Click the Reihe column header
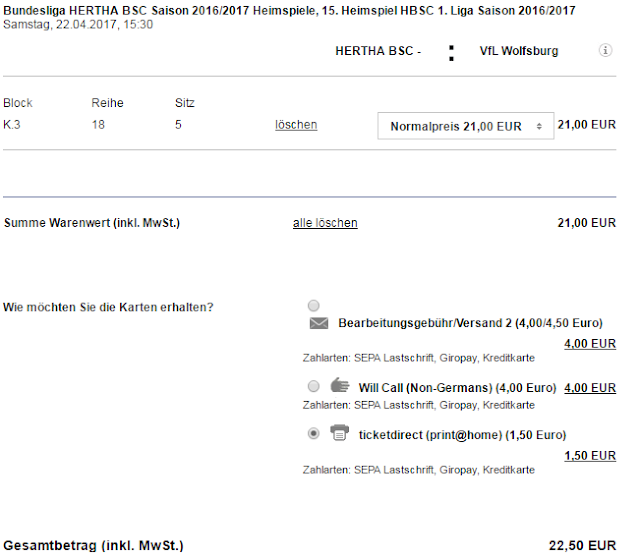Viewport: 640px width, 560px height. click(107, 102)
